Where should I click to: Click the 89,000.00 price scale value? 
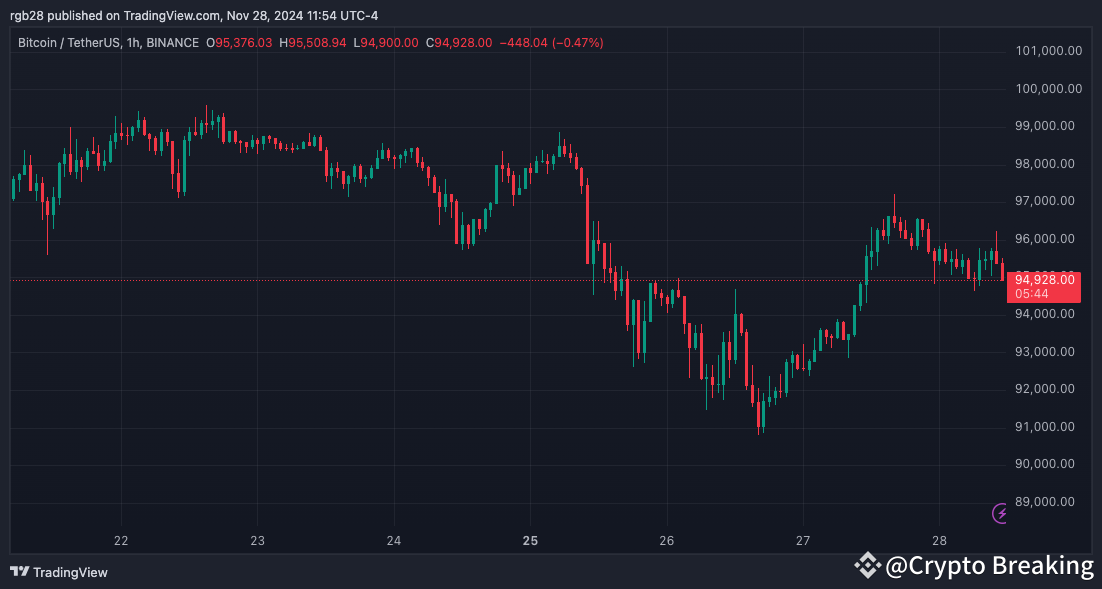[x=1046, y=502]
